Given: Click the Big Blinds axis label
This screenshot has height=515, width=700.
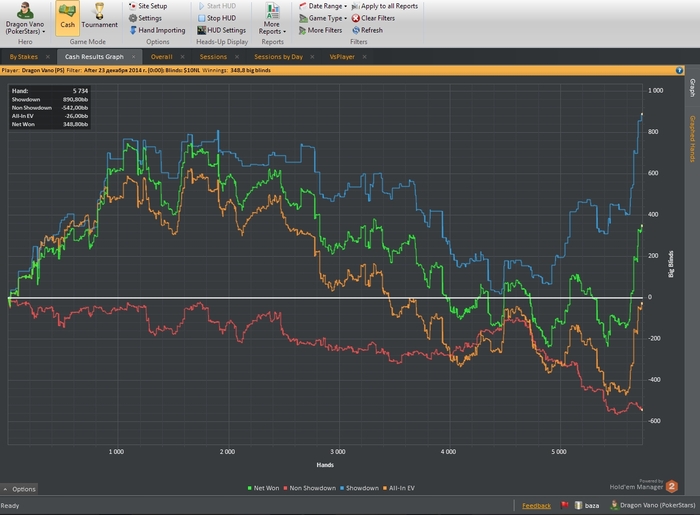Looking at the screenshot, I should point(671,264).
